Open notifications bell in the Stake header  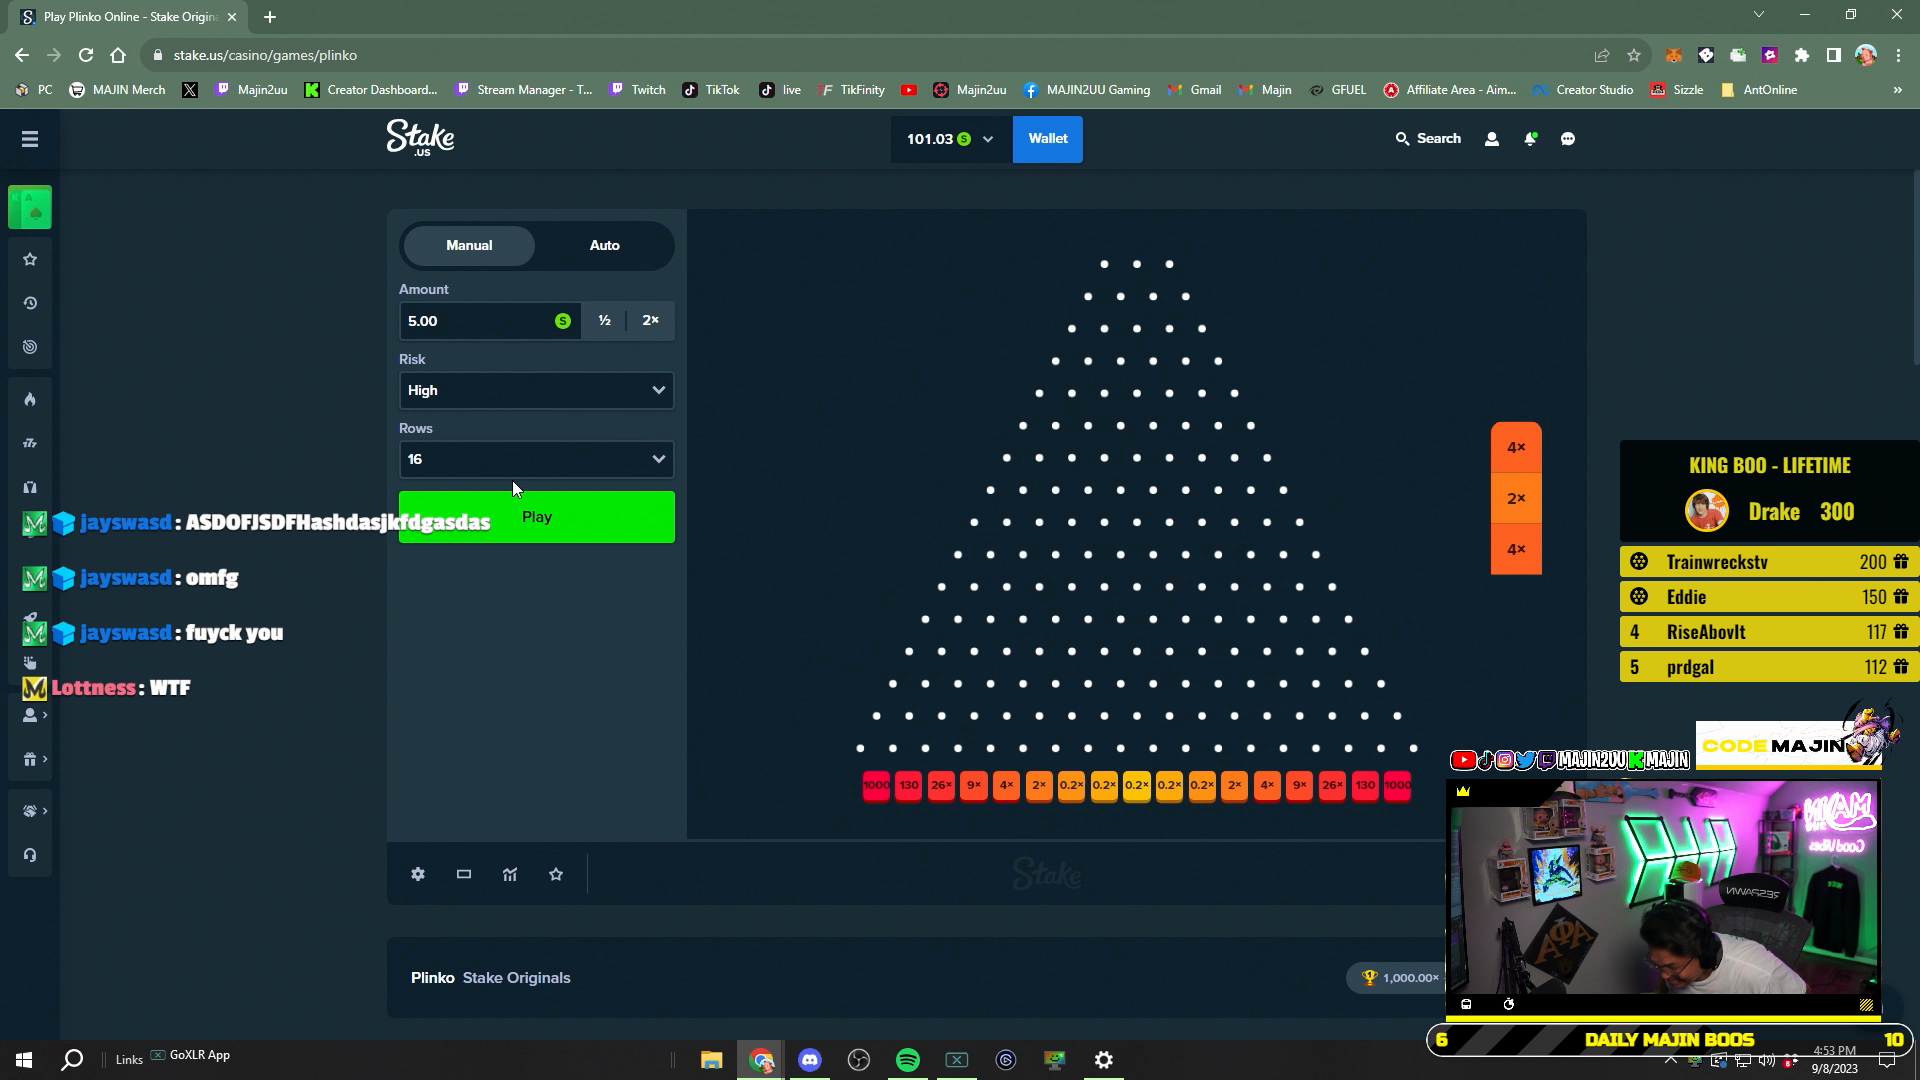pyautogui.click(x=1530, y=139)
